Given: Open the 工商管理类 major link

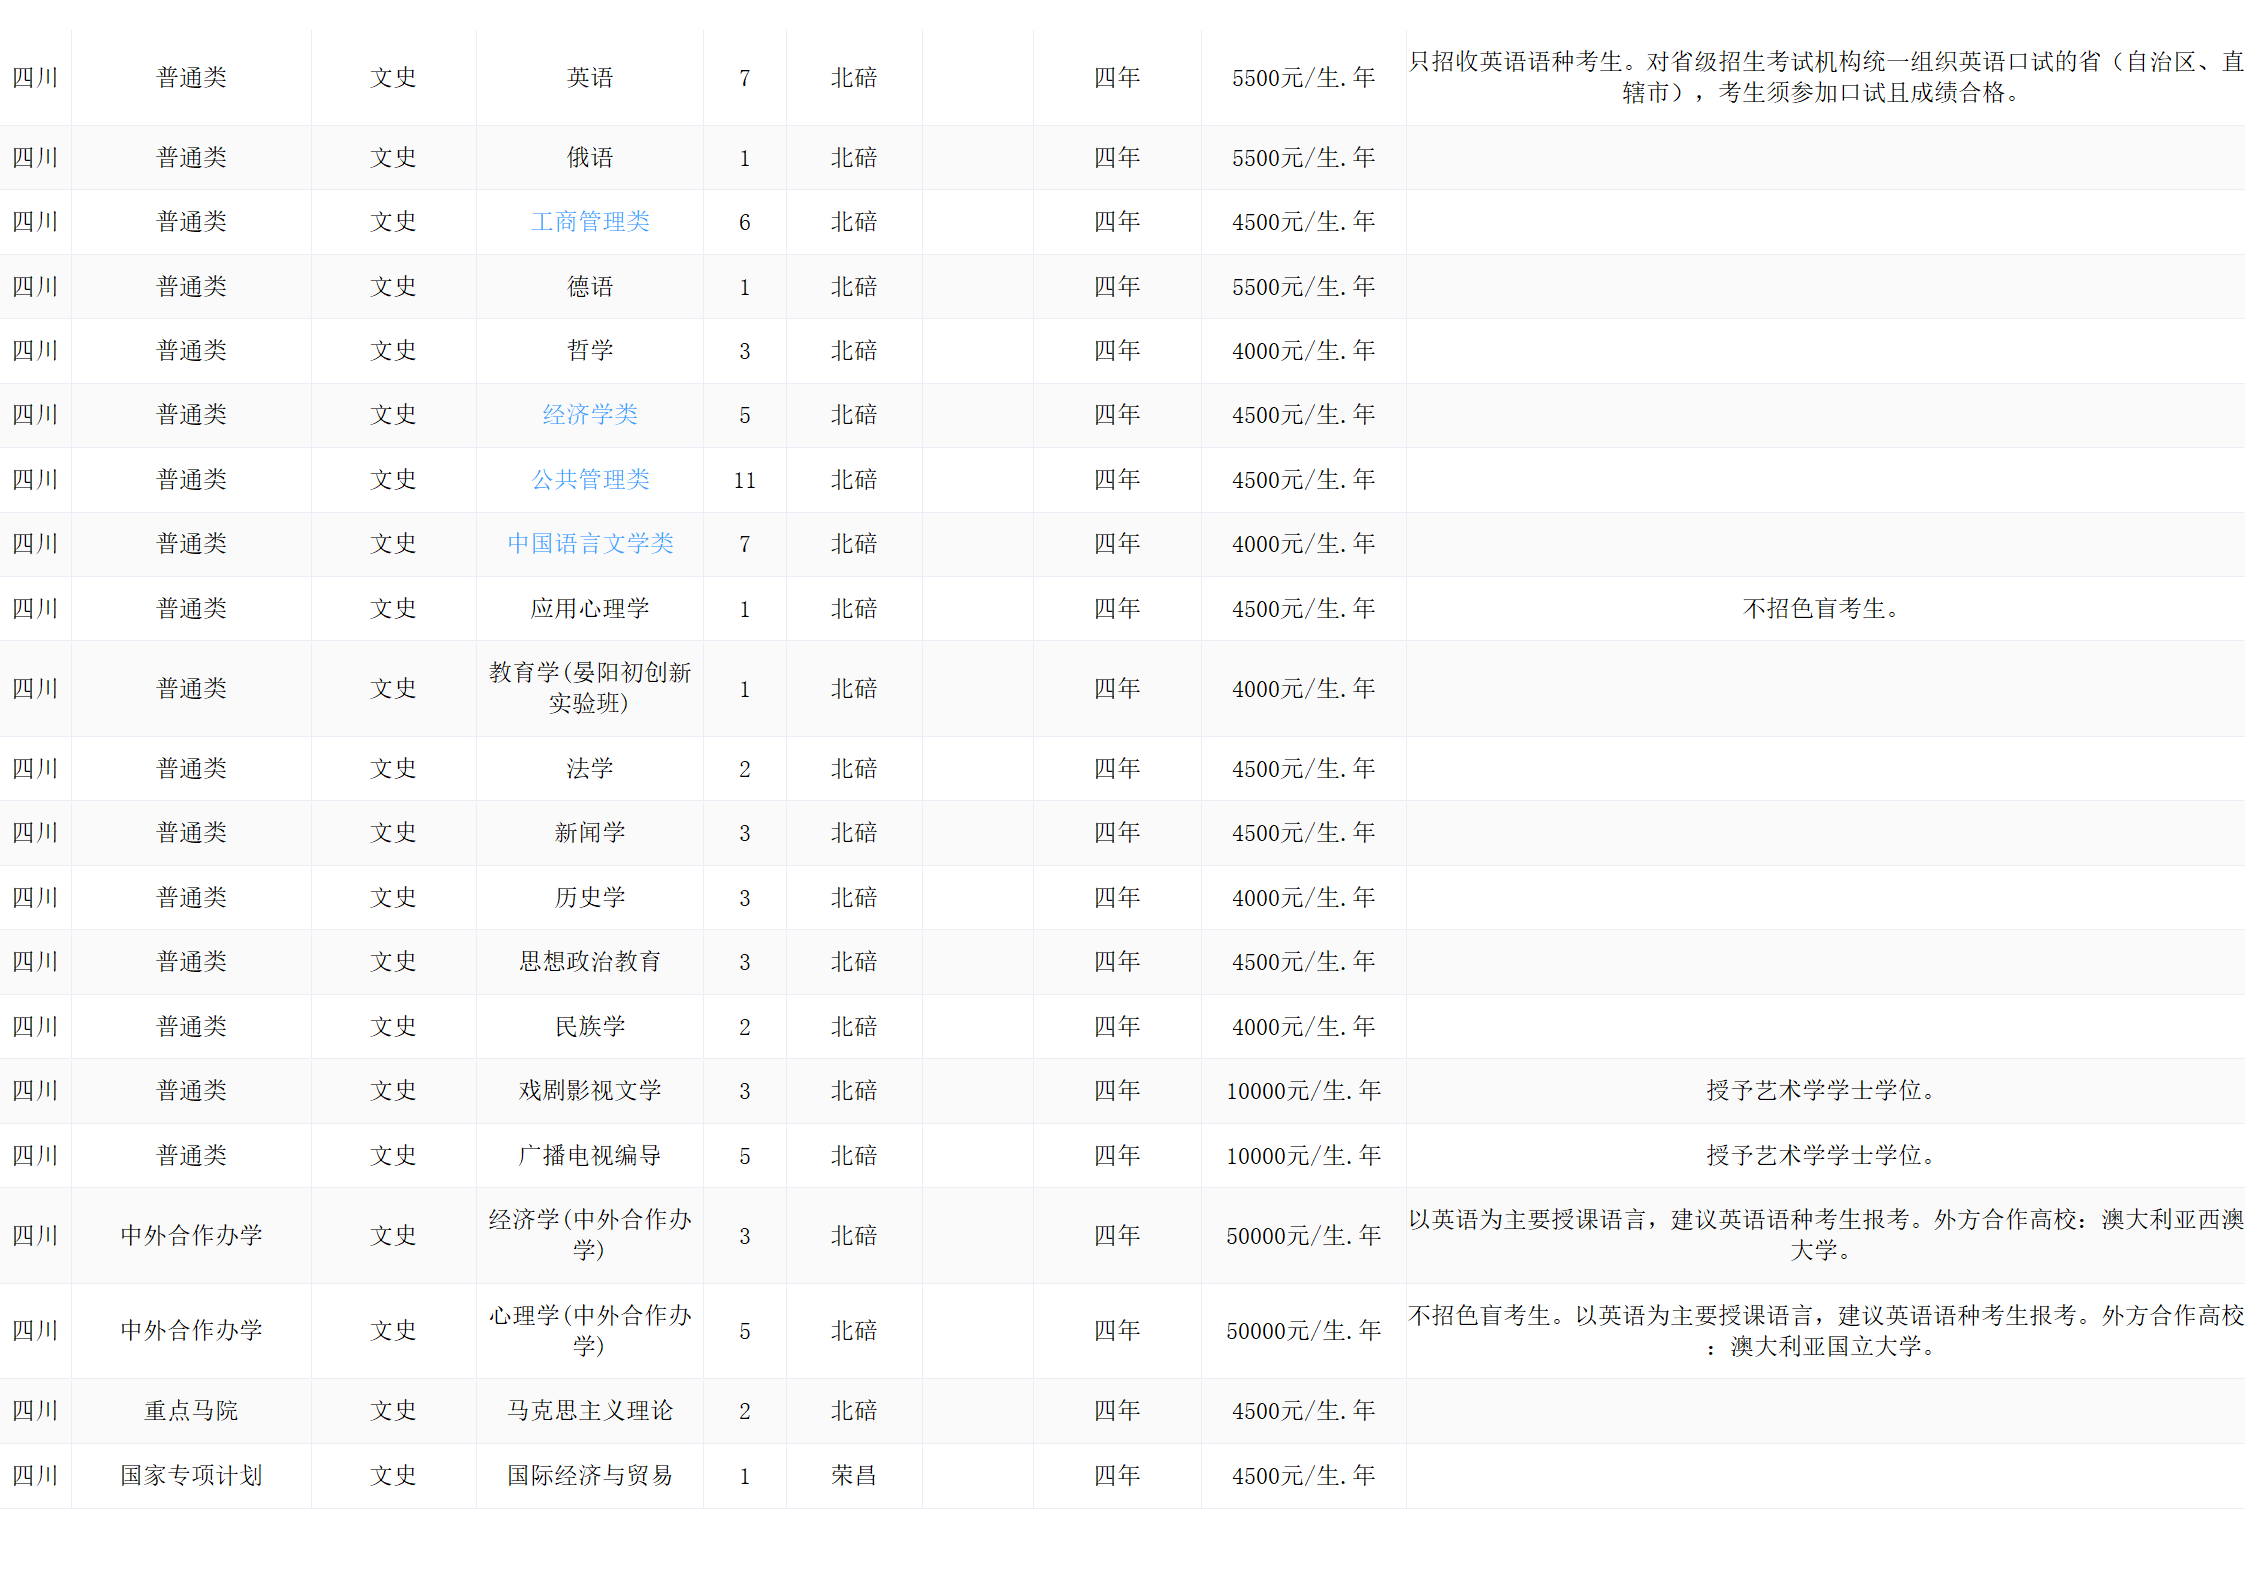Looking at the screenshot, I should coord(590,222).
